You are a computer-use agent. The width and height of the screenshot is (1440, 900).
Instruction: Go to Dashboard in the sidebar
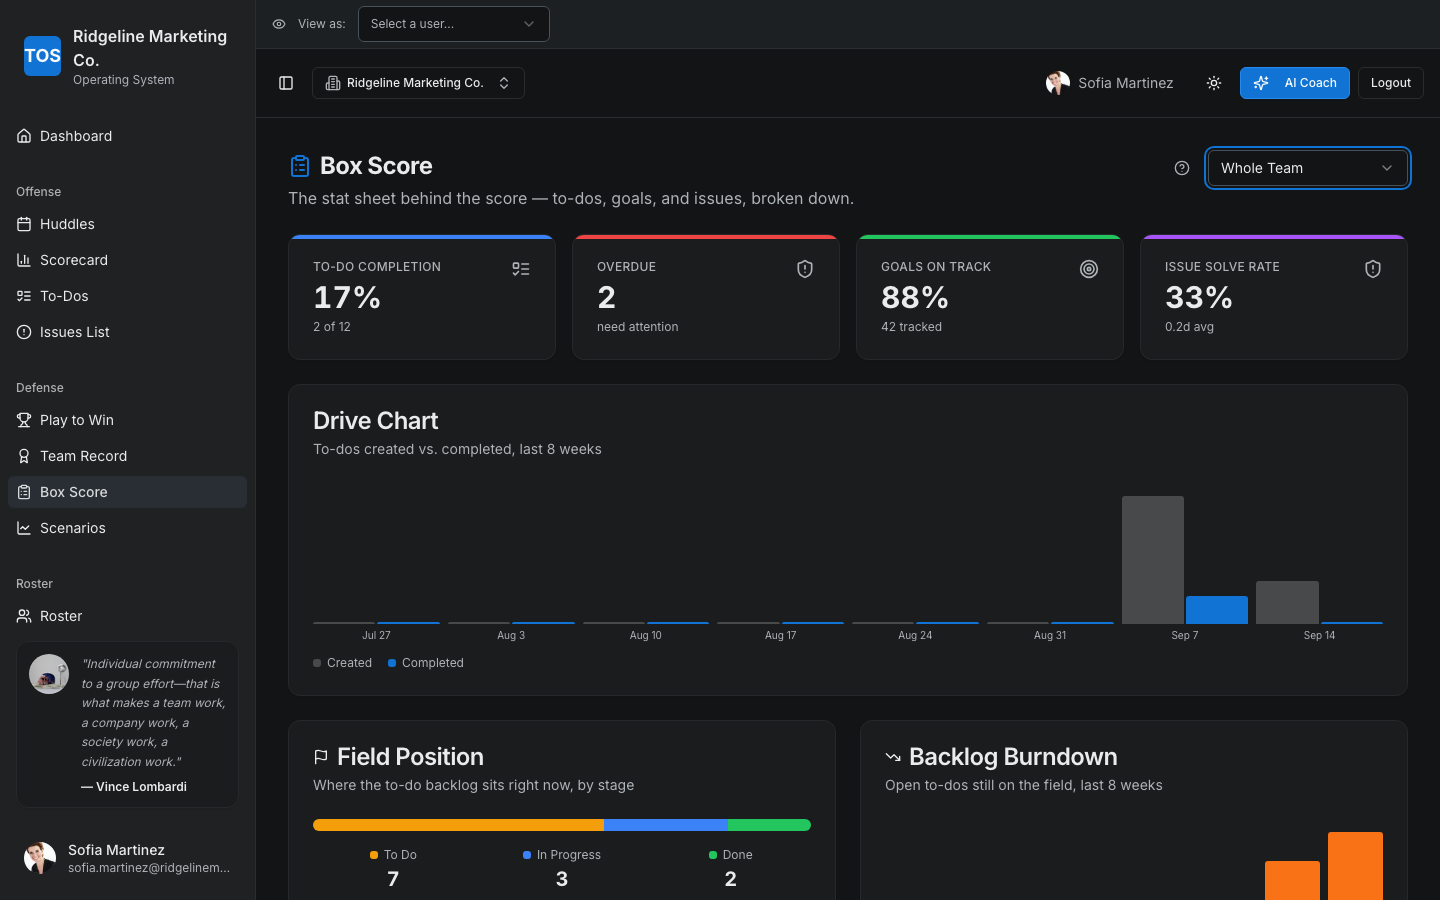(127, 136)
